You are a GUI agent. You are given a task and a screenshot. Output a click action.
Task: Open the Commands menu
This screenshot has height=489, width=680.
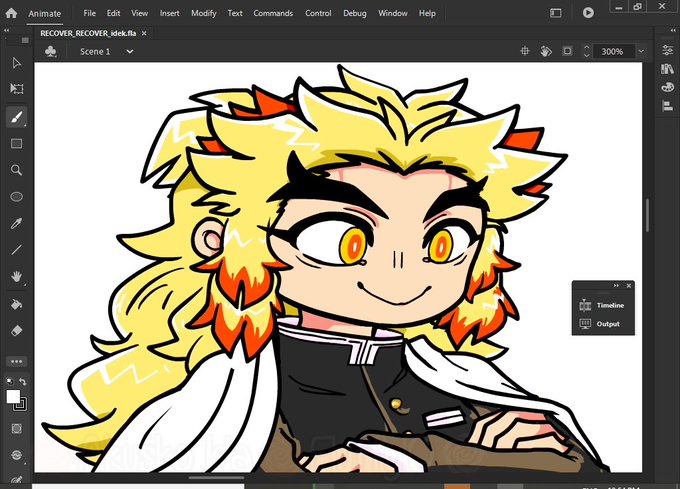click(273, 13)
